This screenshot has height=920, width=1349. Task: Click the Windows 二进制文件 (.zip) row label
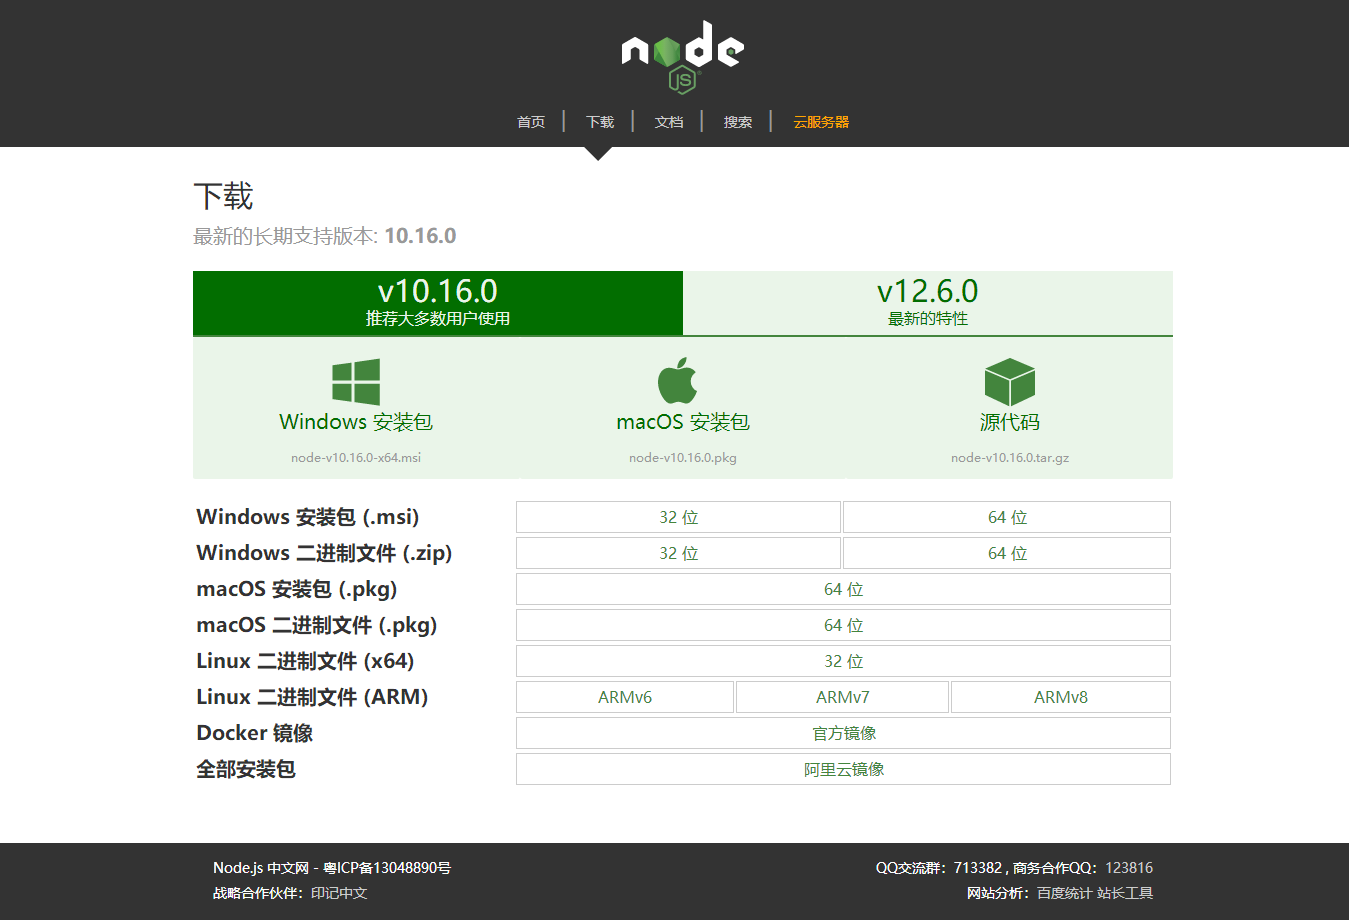click(x=324, y=553)
